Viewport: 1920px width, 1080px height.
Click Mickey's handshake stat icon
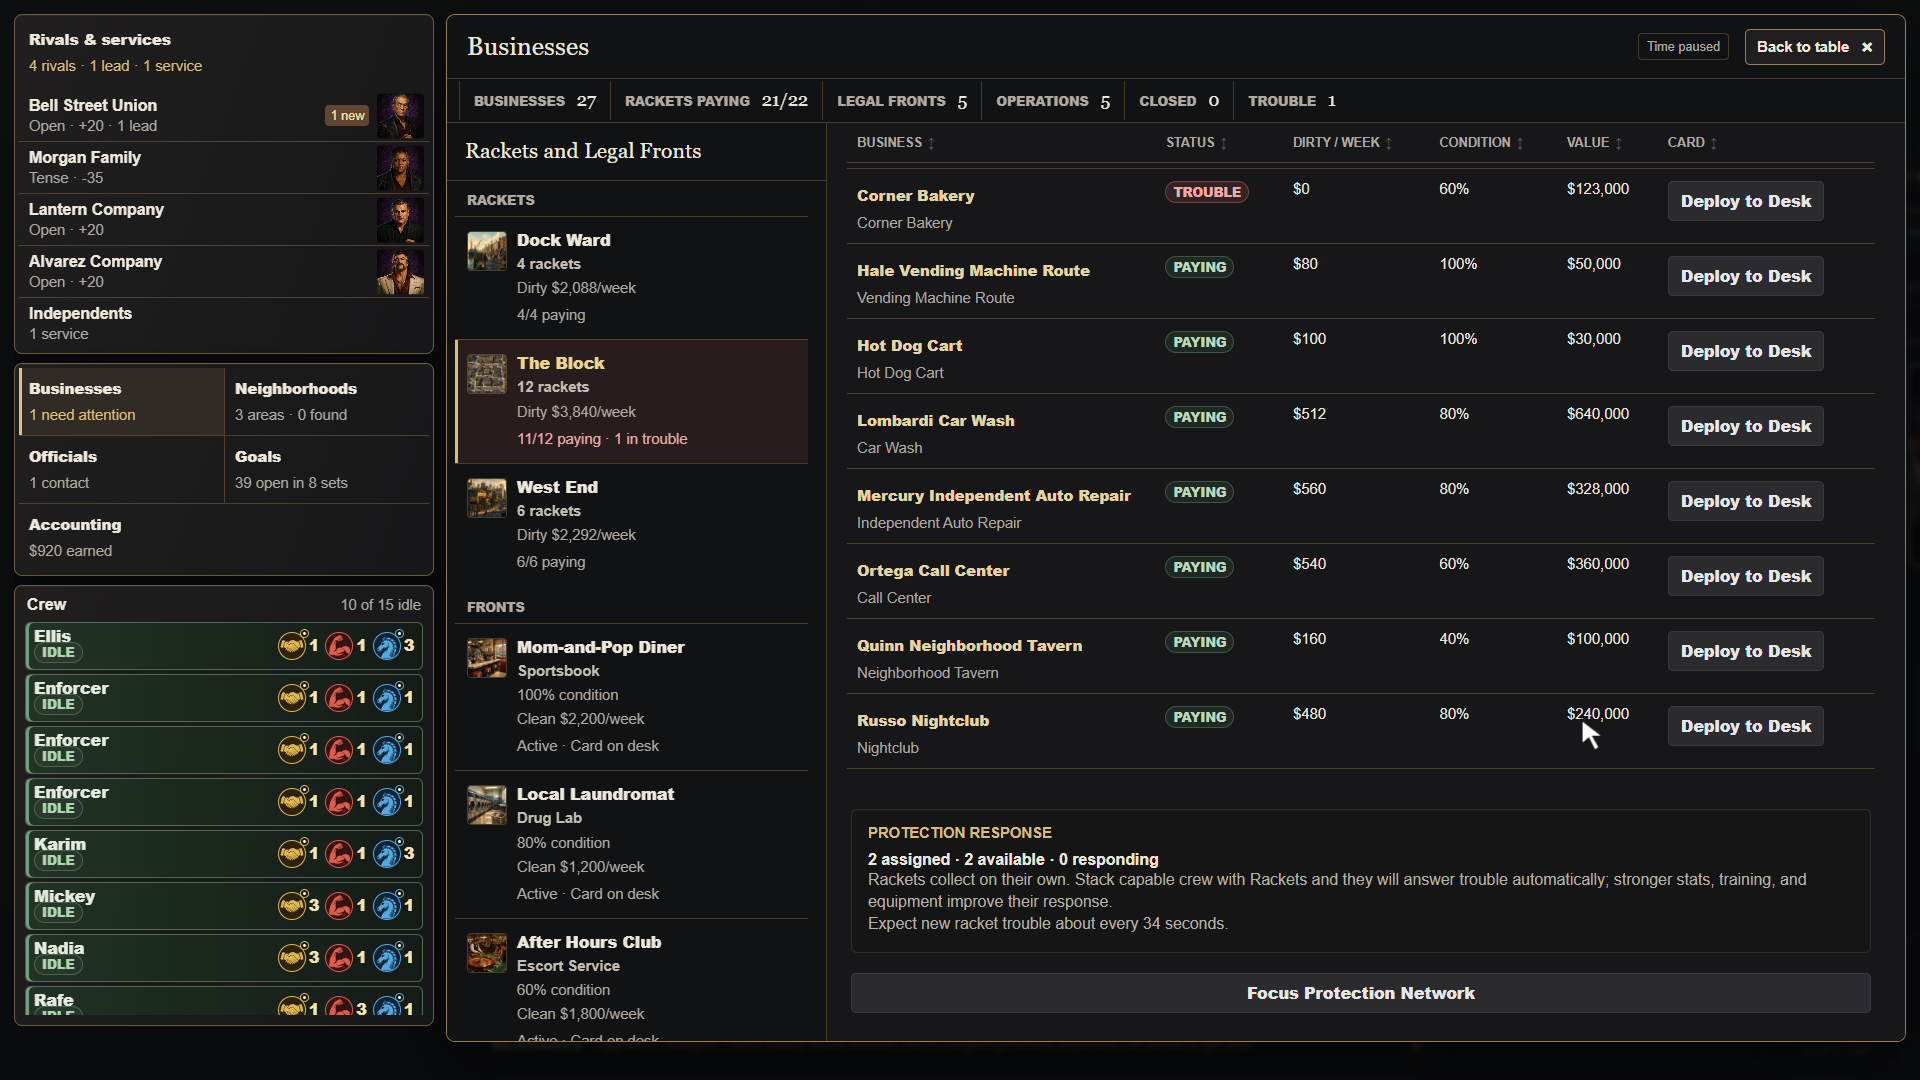coord(292,905)
